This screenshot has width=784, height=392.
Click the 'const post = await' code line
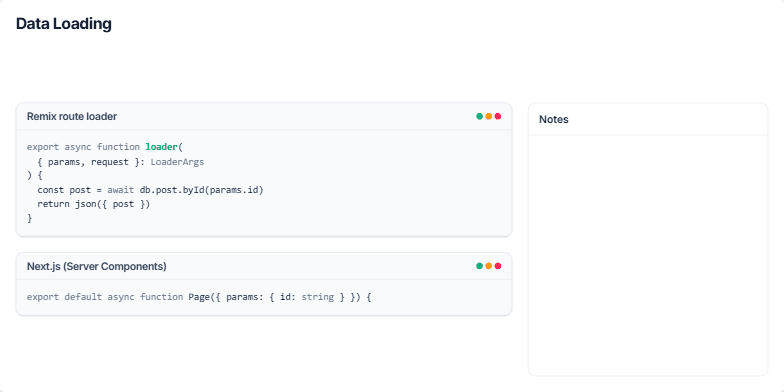[x=150, y=190]
